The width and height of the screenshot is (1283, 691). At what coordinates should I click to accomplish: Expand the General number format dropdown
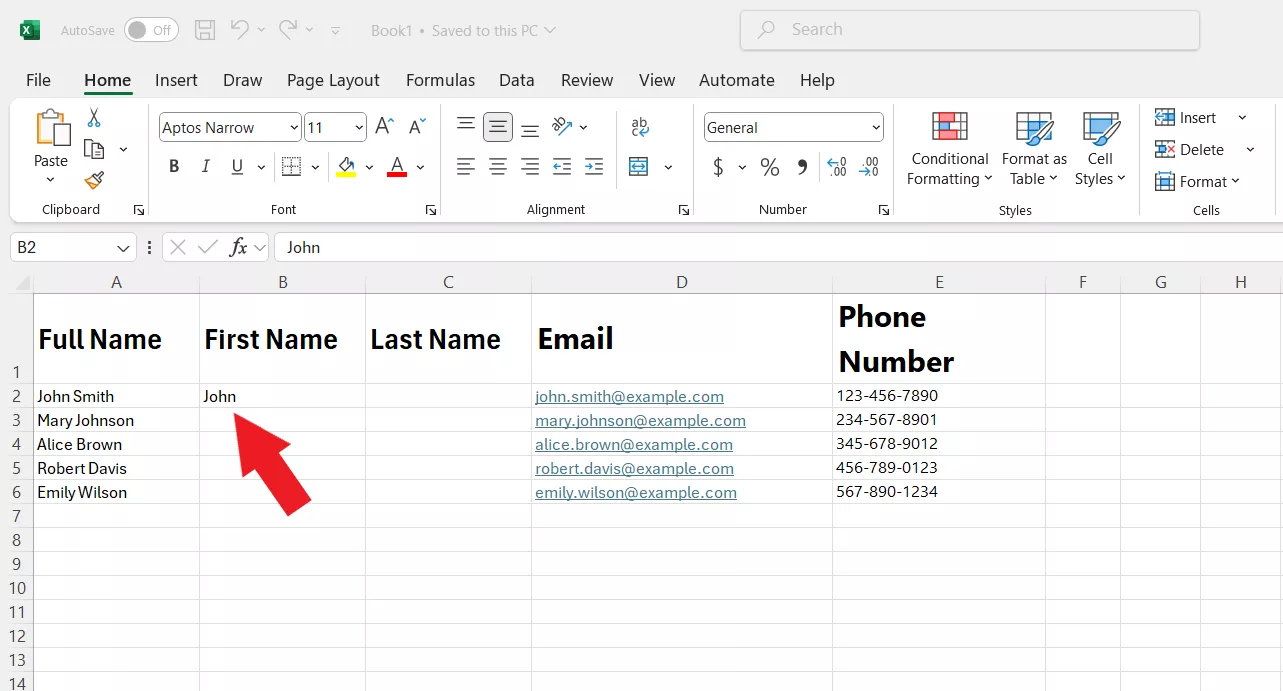[876, 127]
